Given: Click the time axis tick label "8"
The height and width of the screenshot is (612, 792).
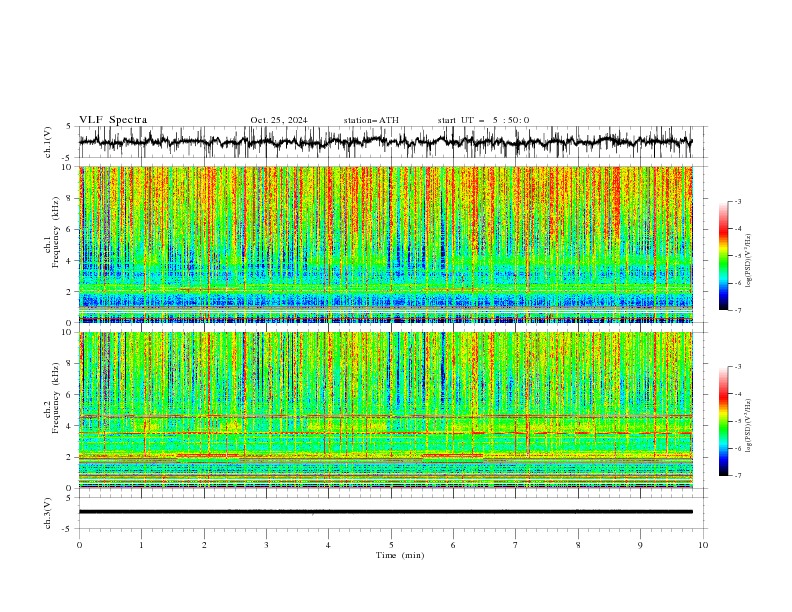Looking at the screenshot, I should [x=578, y=545].
